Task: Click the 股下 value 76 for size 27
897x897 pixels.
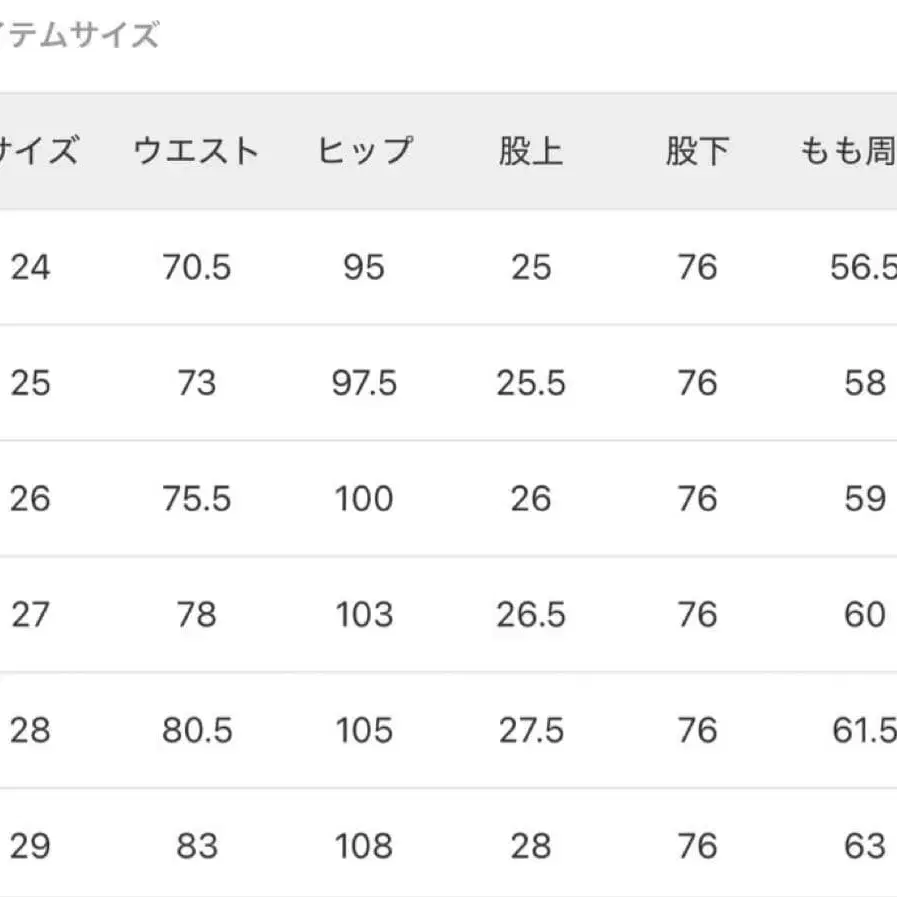Action: pos(697,615)
